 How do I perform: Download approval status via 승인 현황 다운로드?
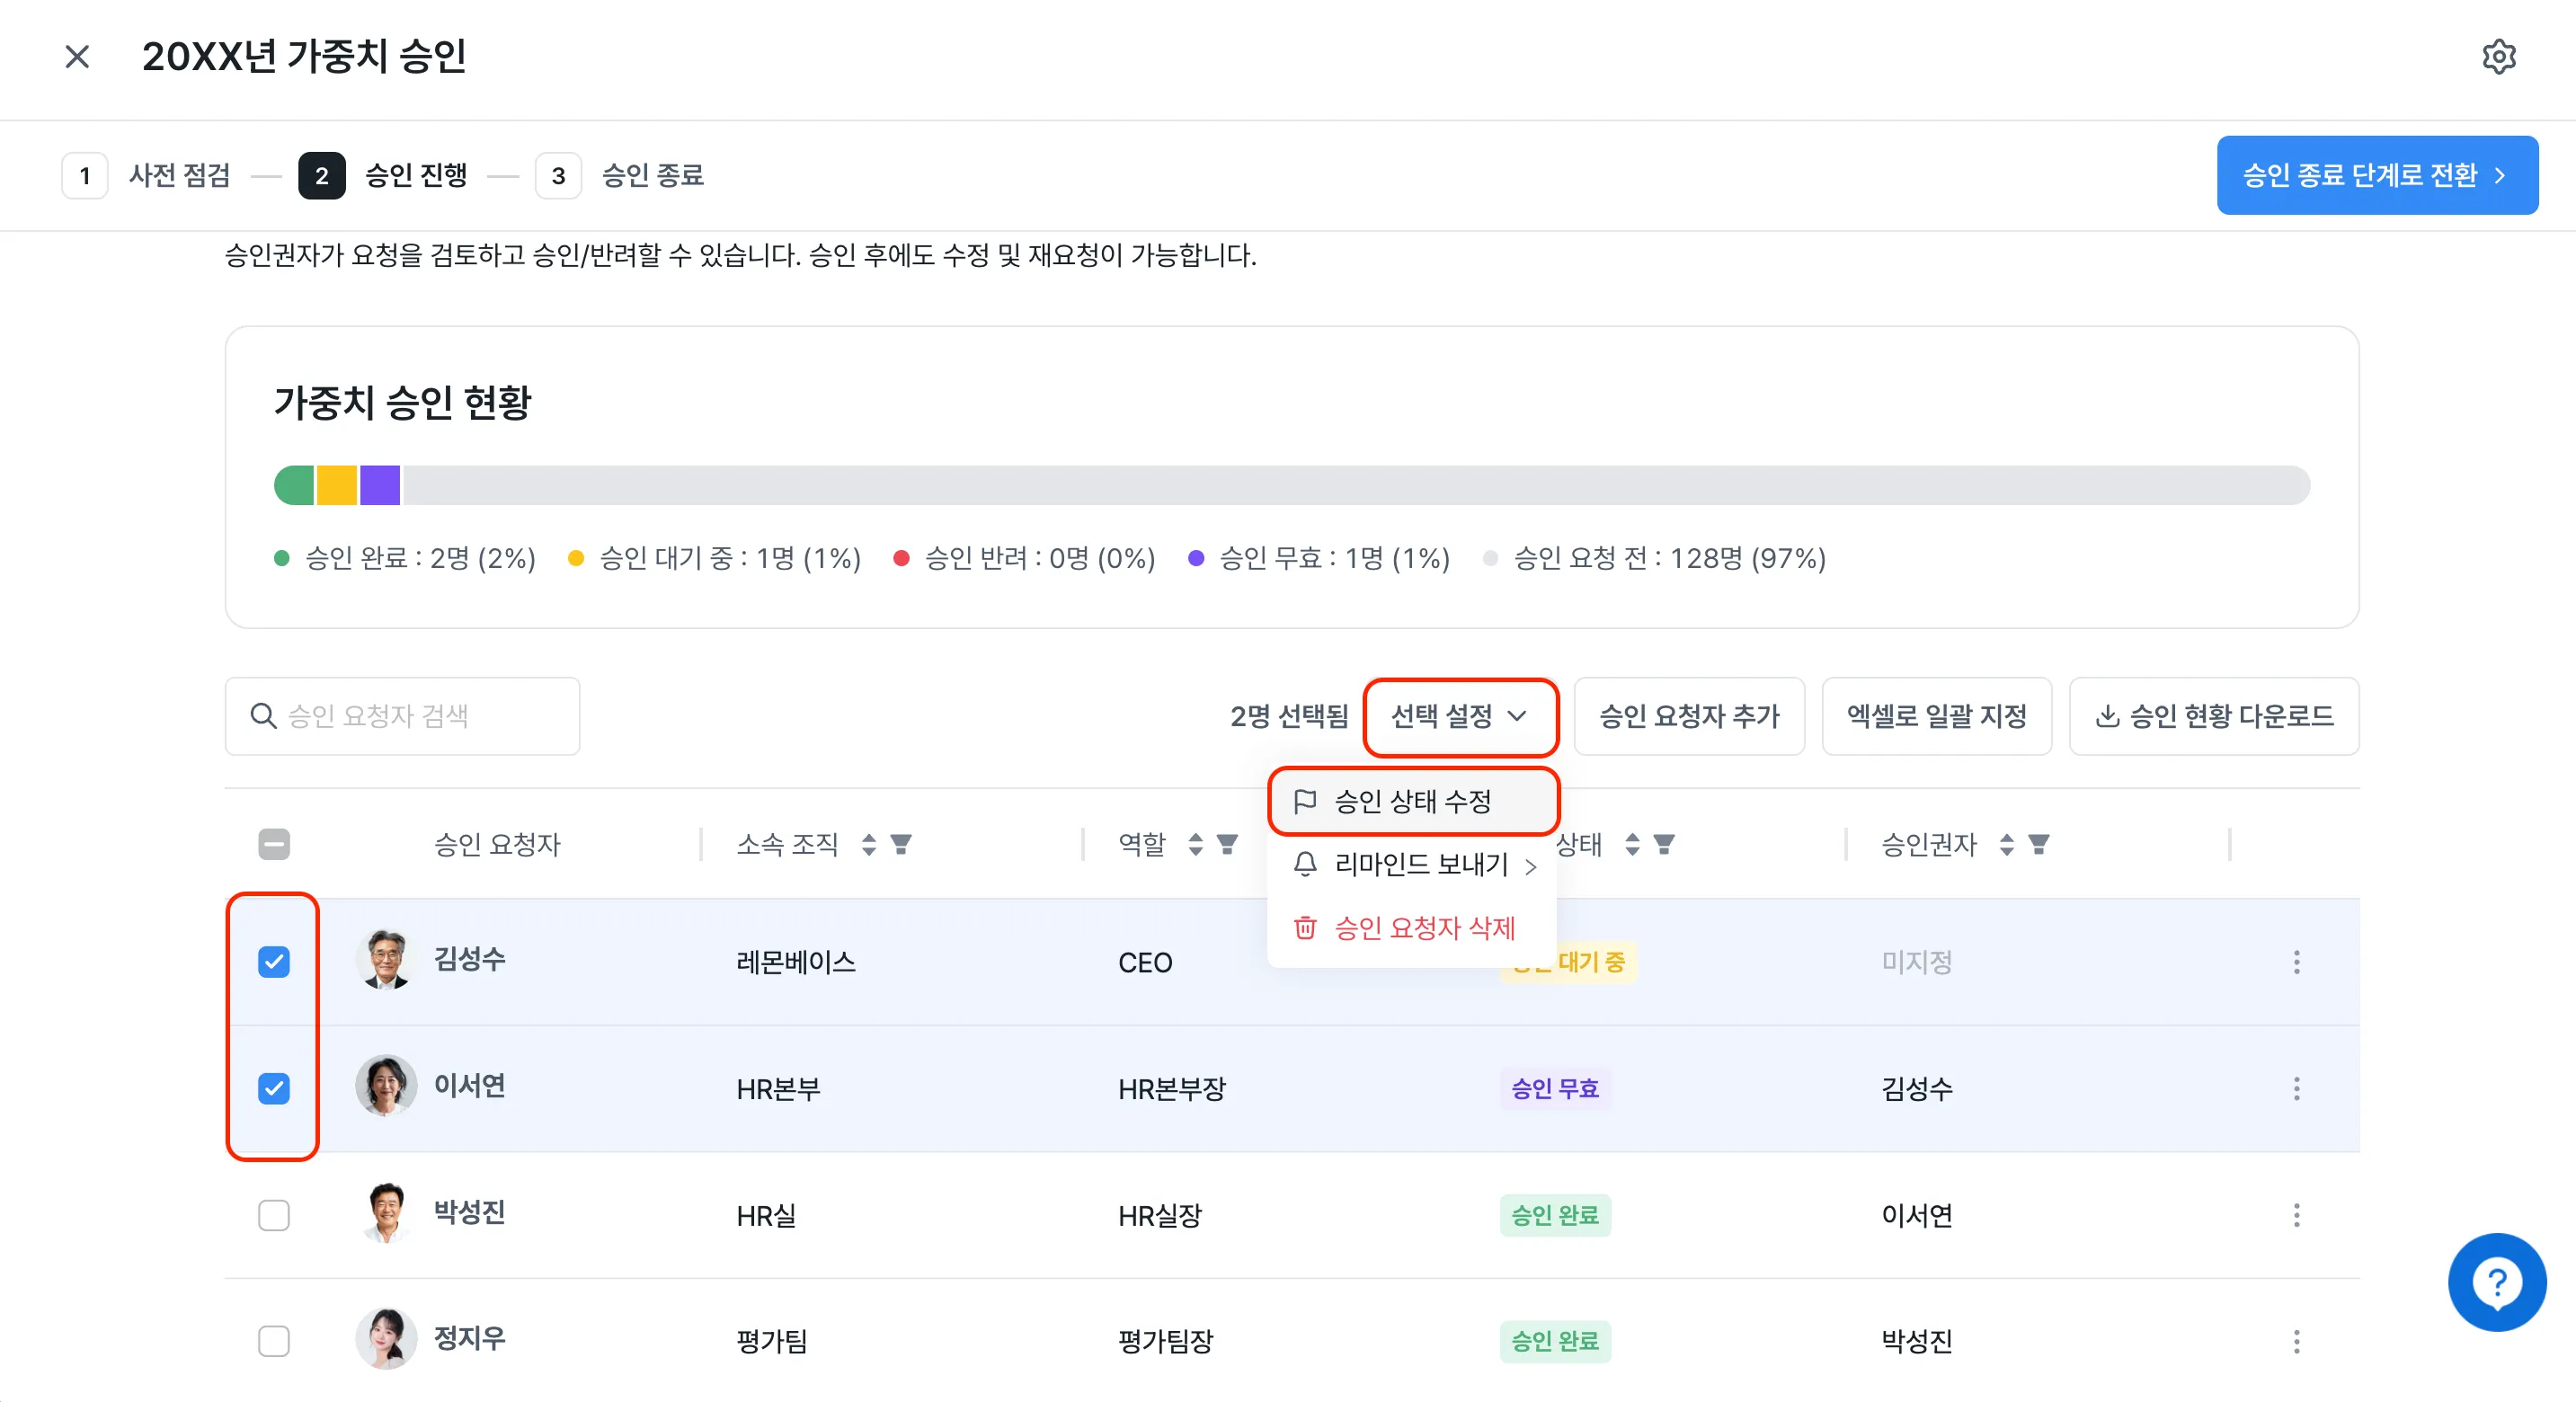click(2213, 716)
